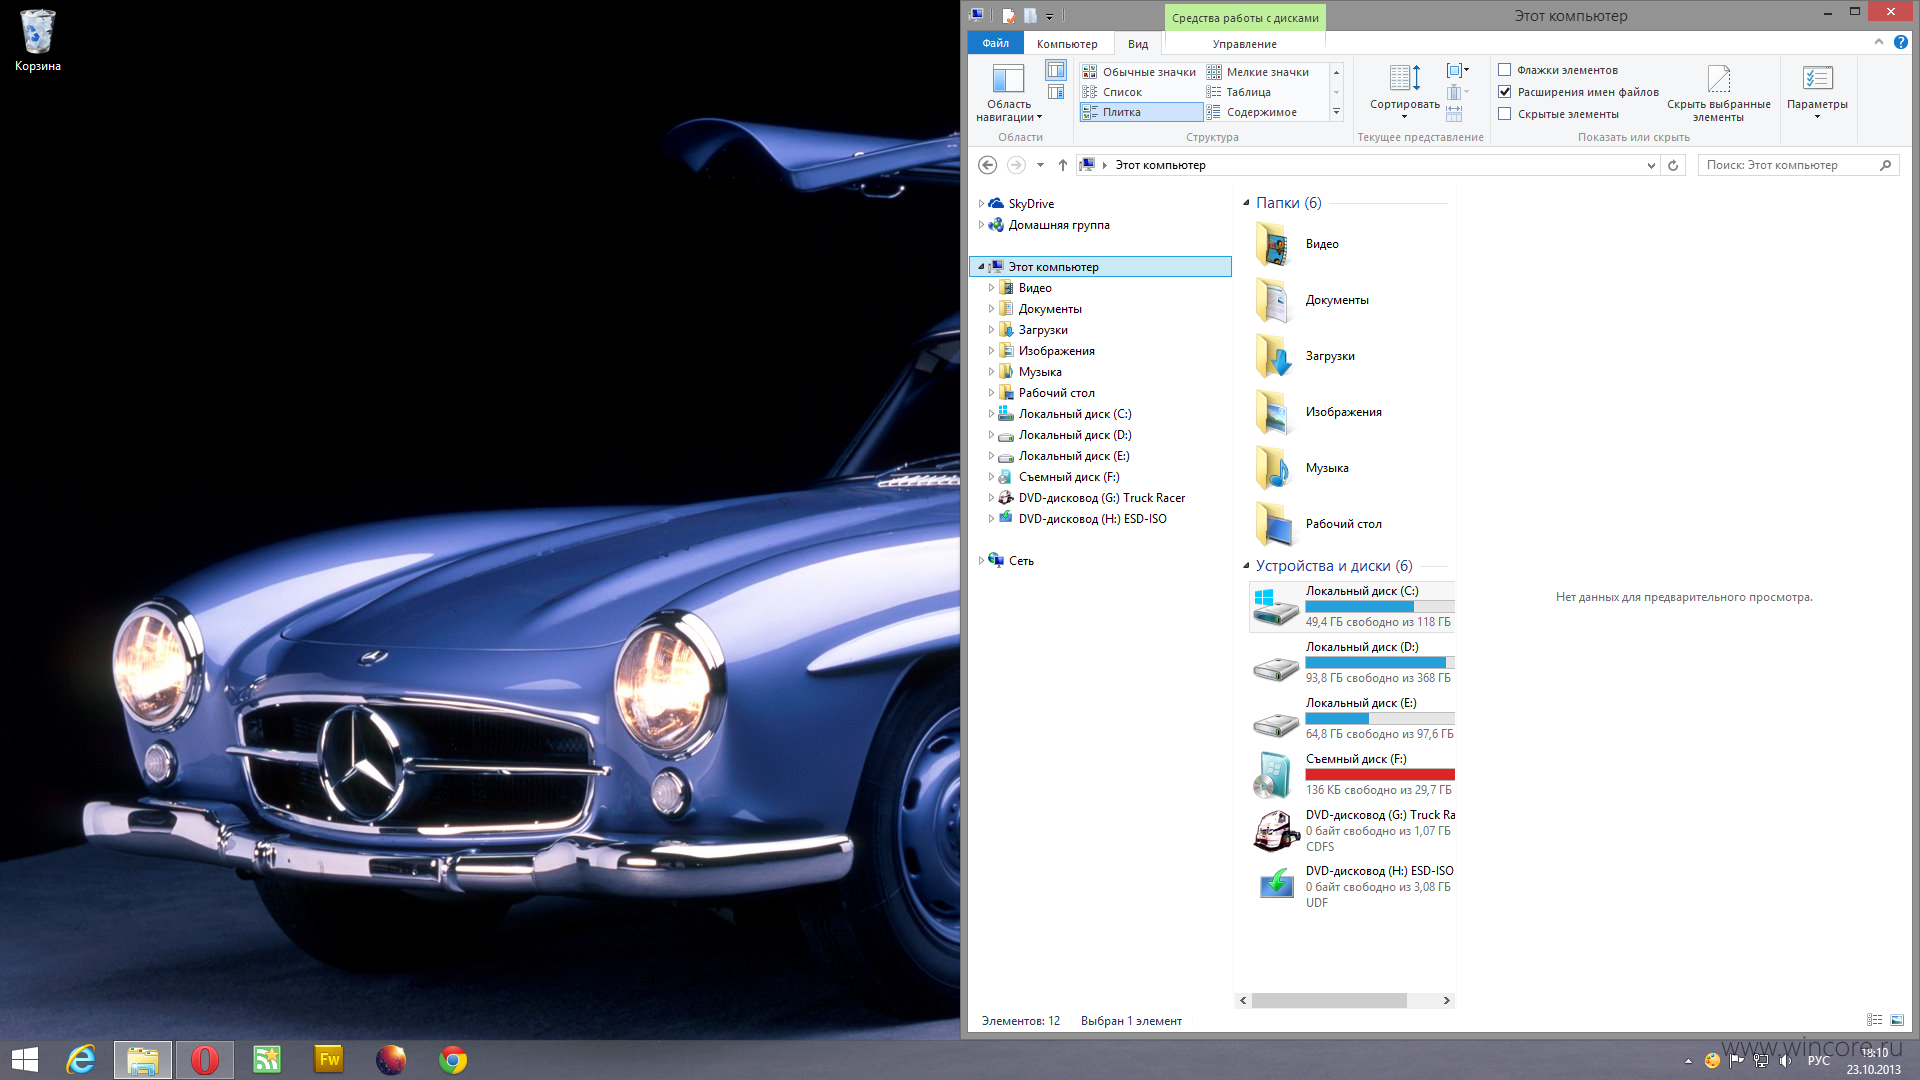Viewport: 1920px width, 1080px height.
Task: Switch to Вид ribbon tab
Action: (x=1138, y=44)
